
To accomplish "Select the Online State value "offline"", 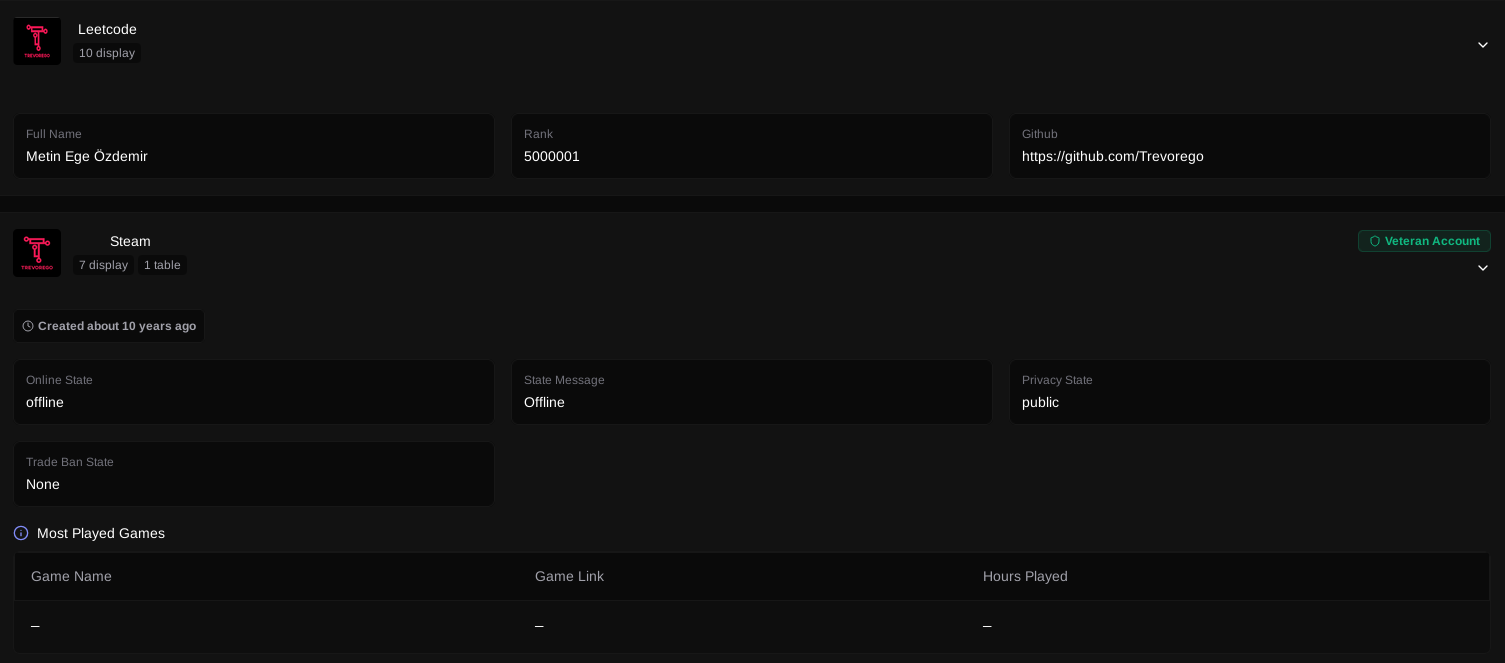I will point(45,402).
